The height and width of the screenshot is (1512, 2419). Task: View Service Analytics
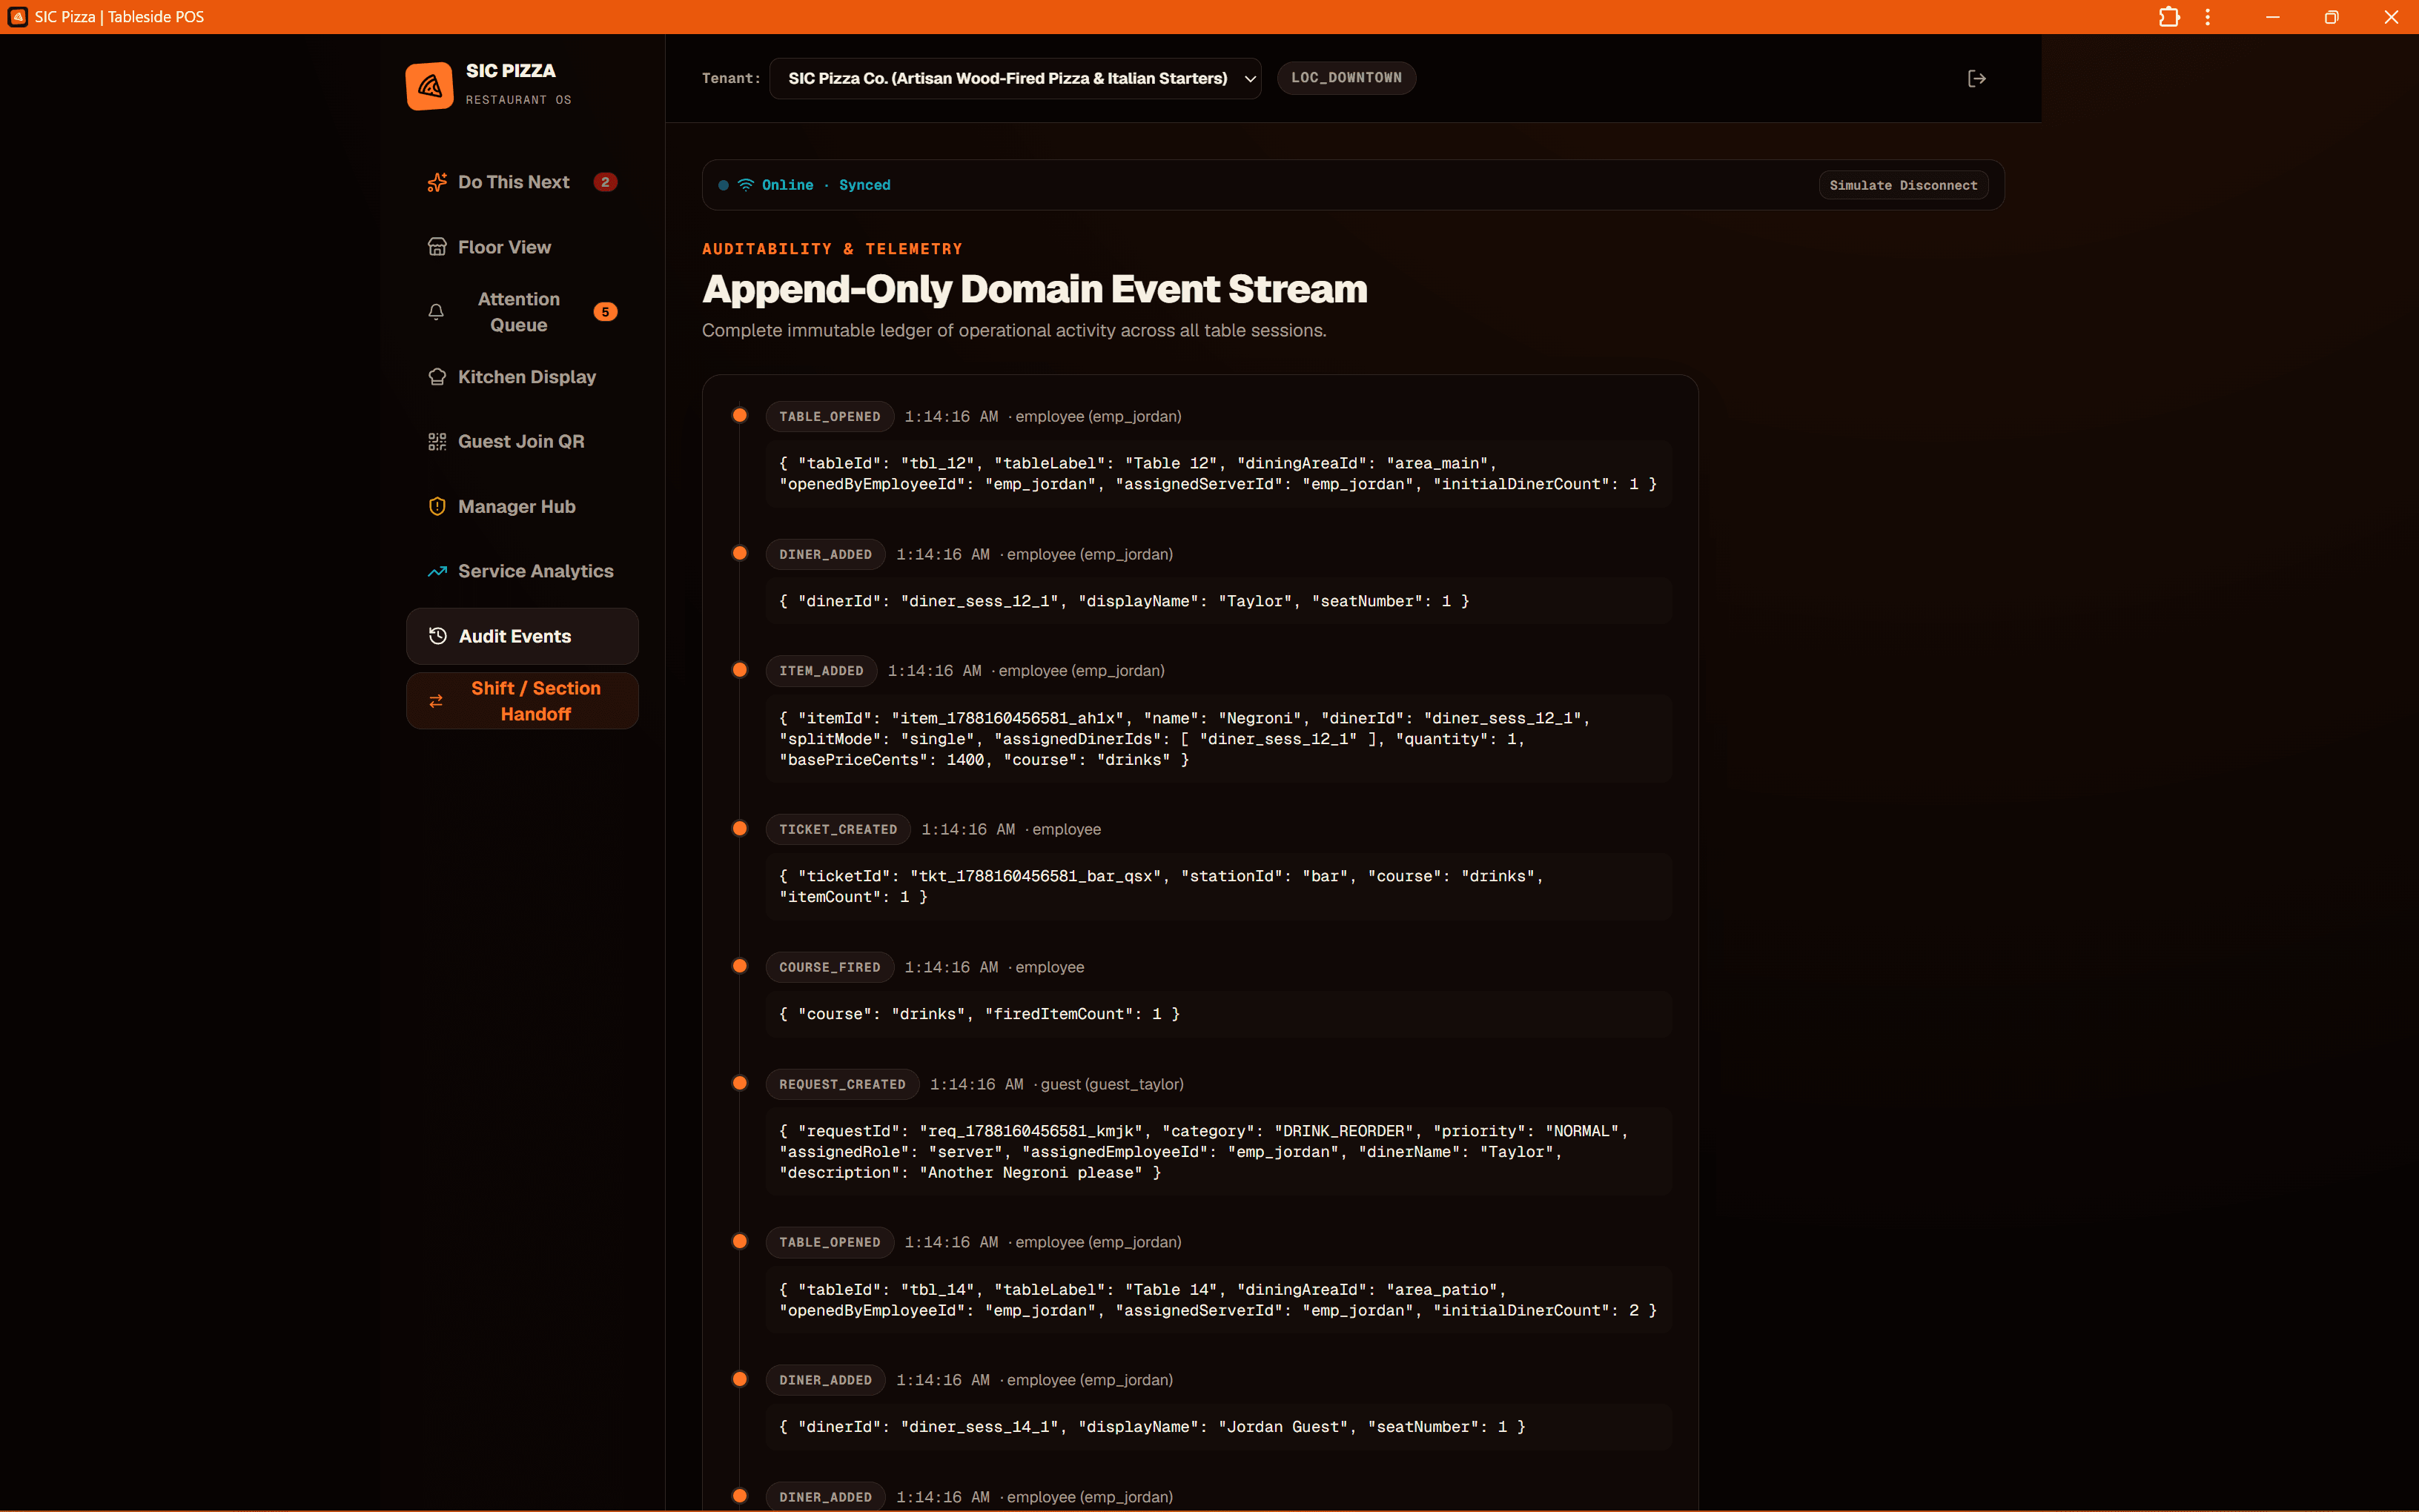[x=522, y=571]
